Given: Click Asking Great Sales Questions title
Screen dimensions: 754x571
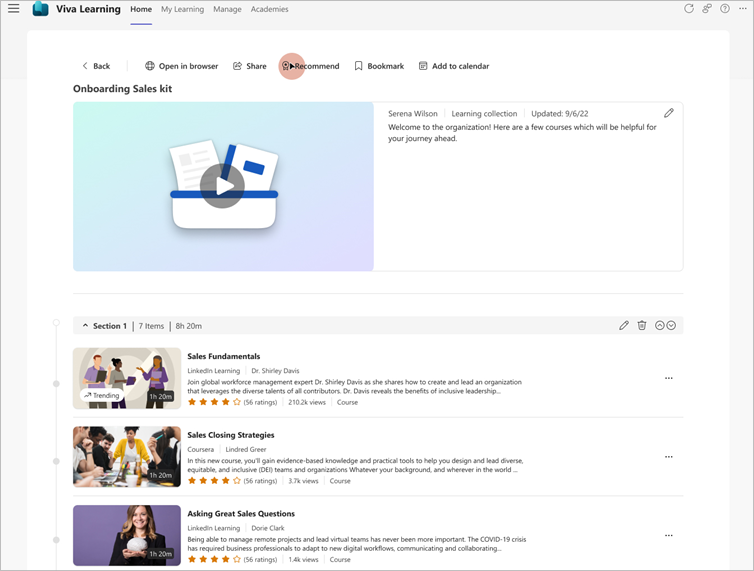Looking at the screenshot, I should [241, 514].
